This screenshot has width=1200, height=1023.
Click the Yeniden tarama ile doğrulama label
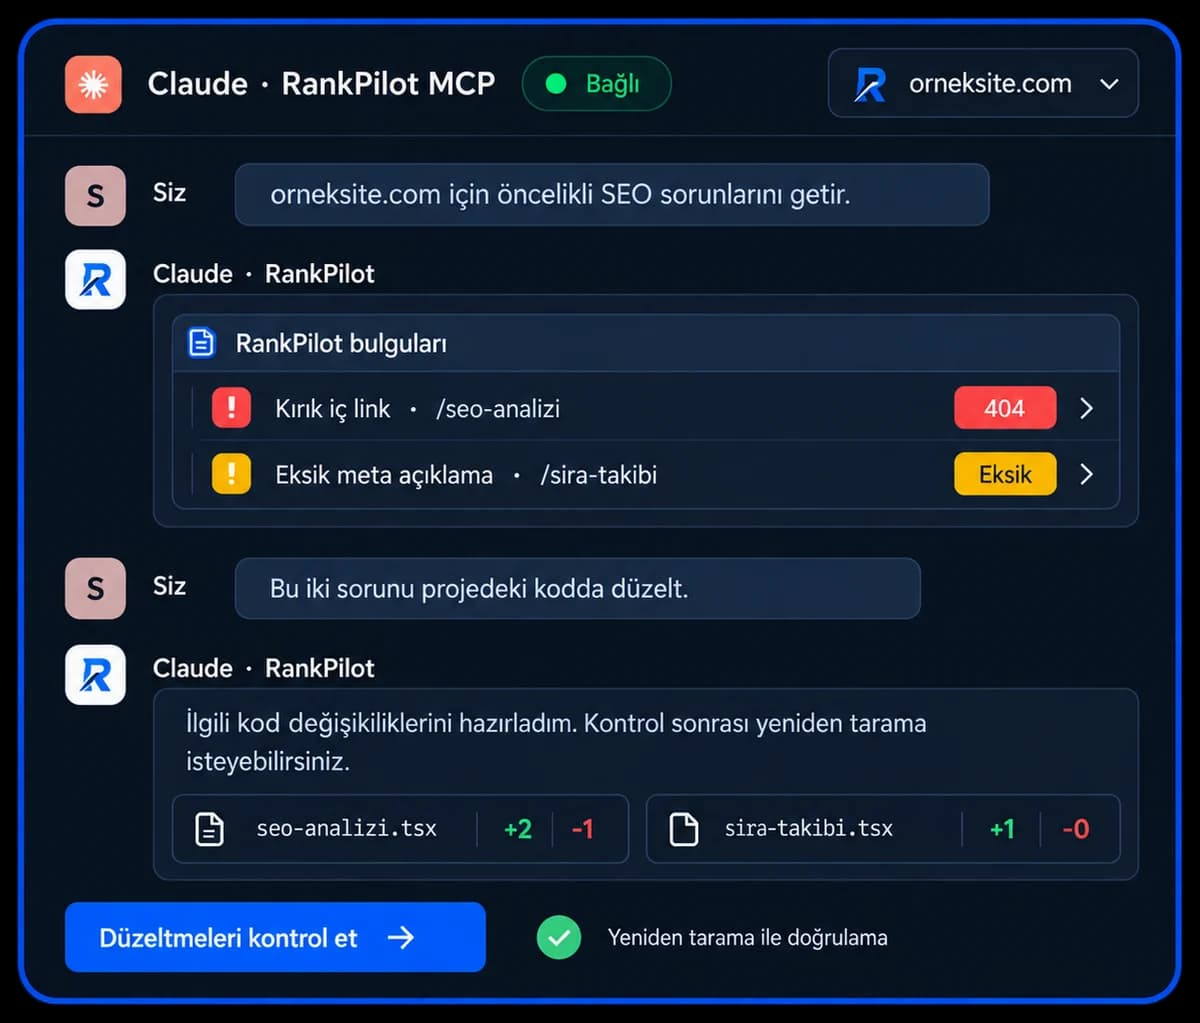click(747, 938)
